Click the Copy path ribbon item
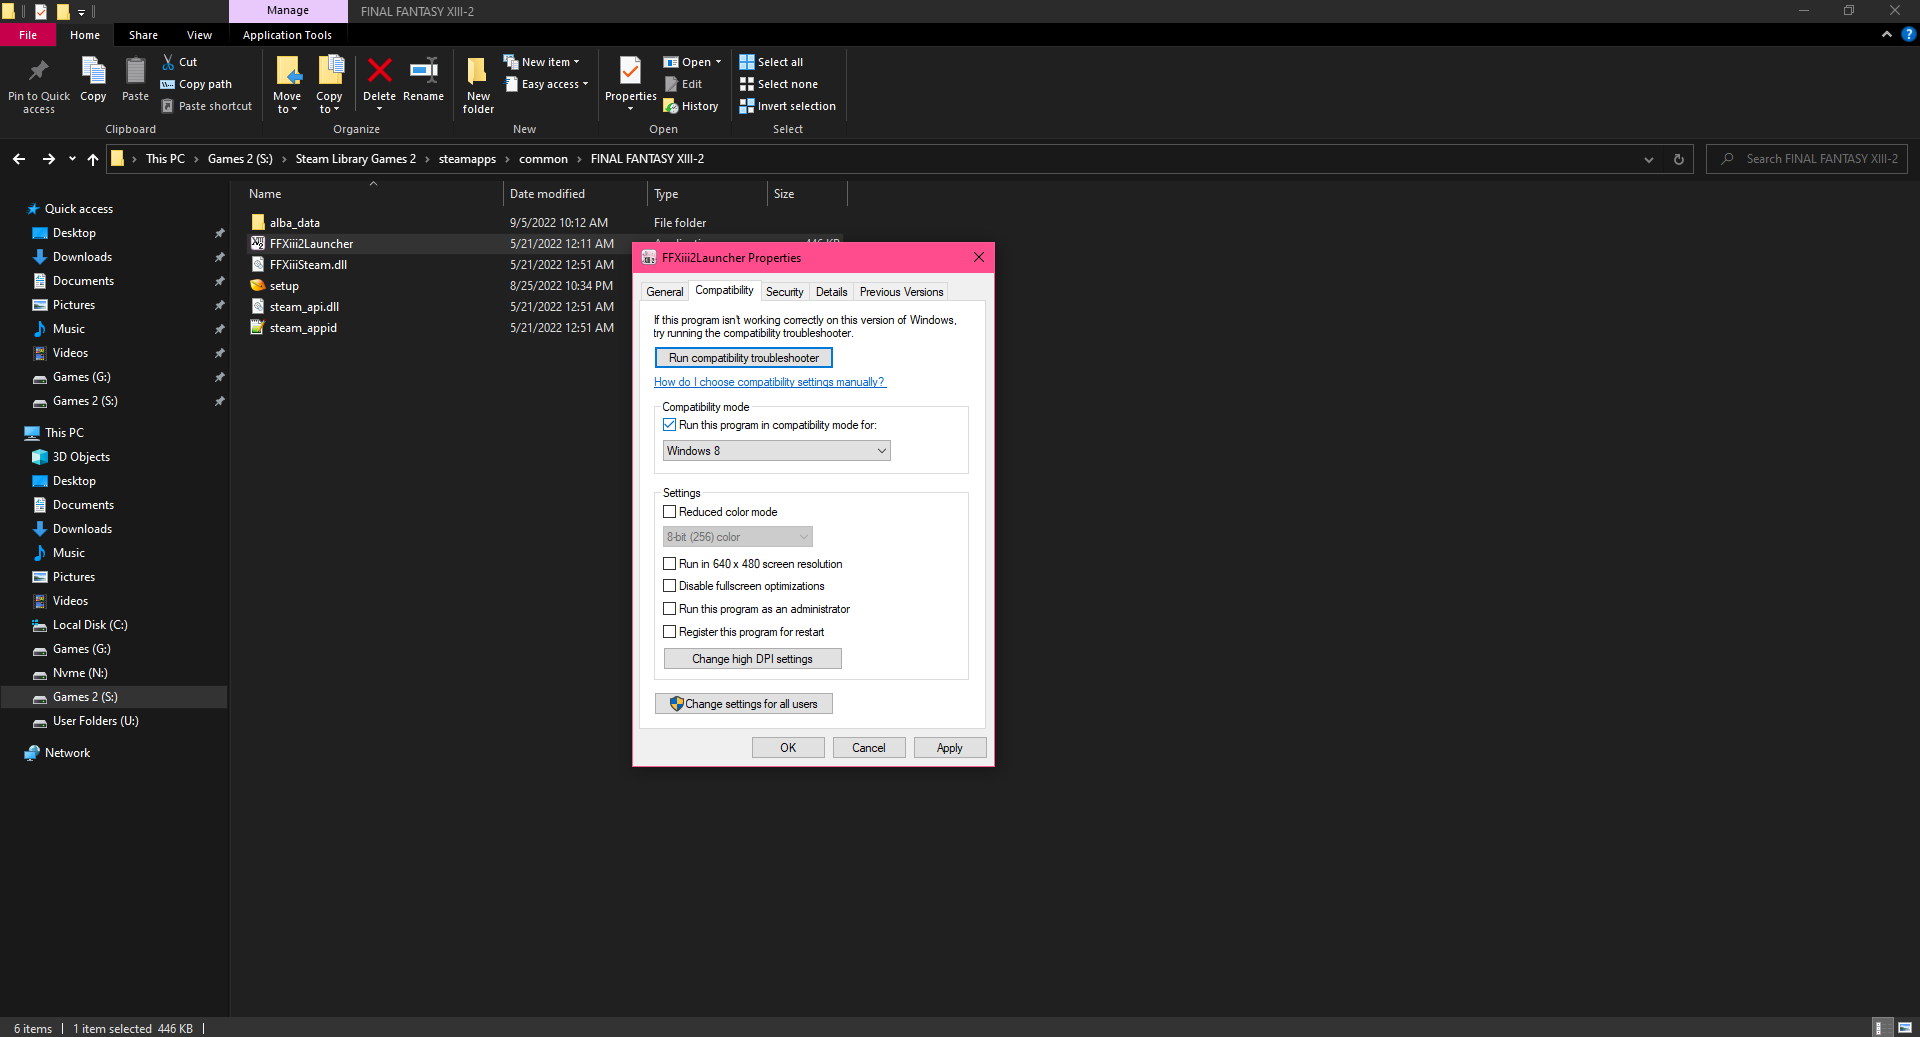Screen dimensions: 1920x1037 tap(196, 84)
